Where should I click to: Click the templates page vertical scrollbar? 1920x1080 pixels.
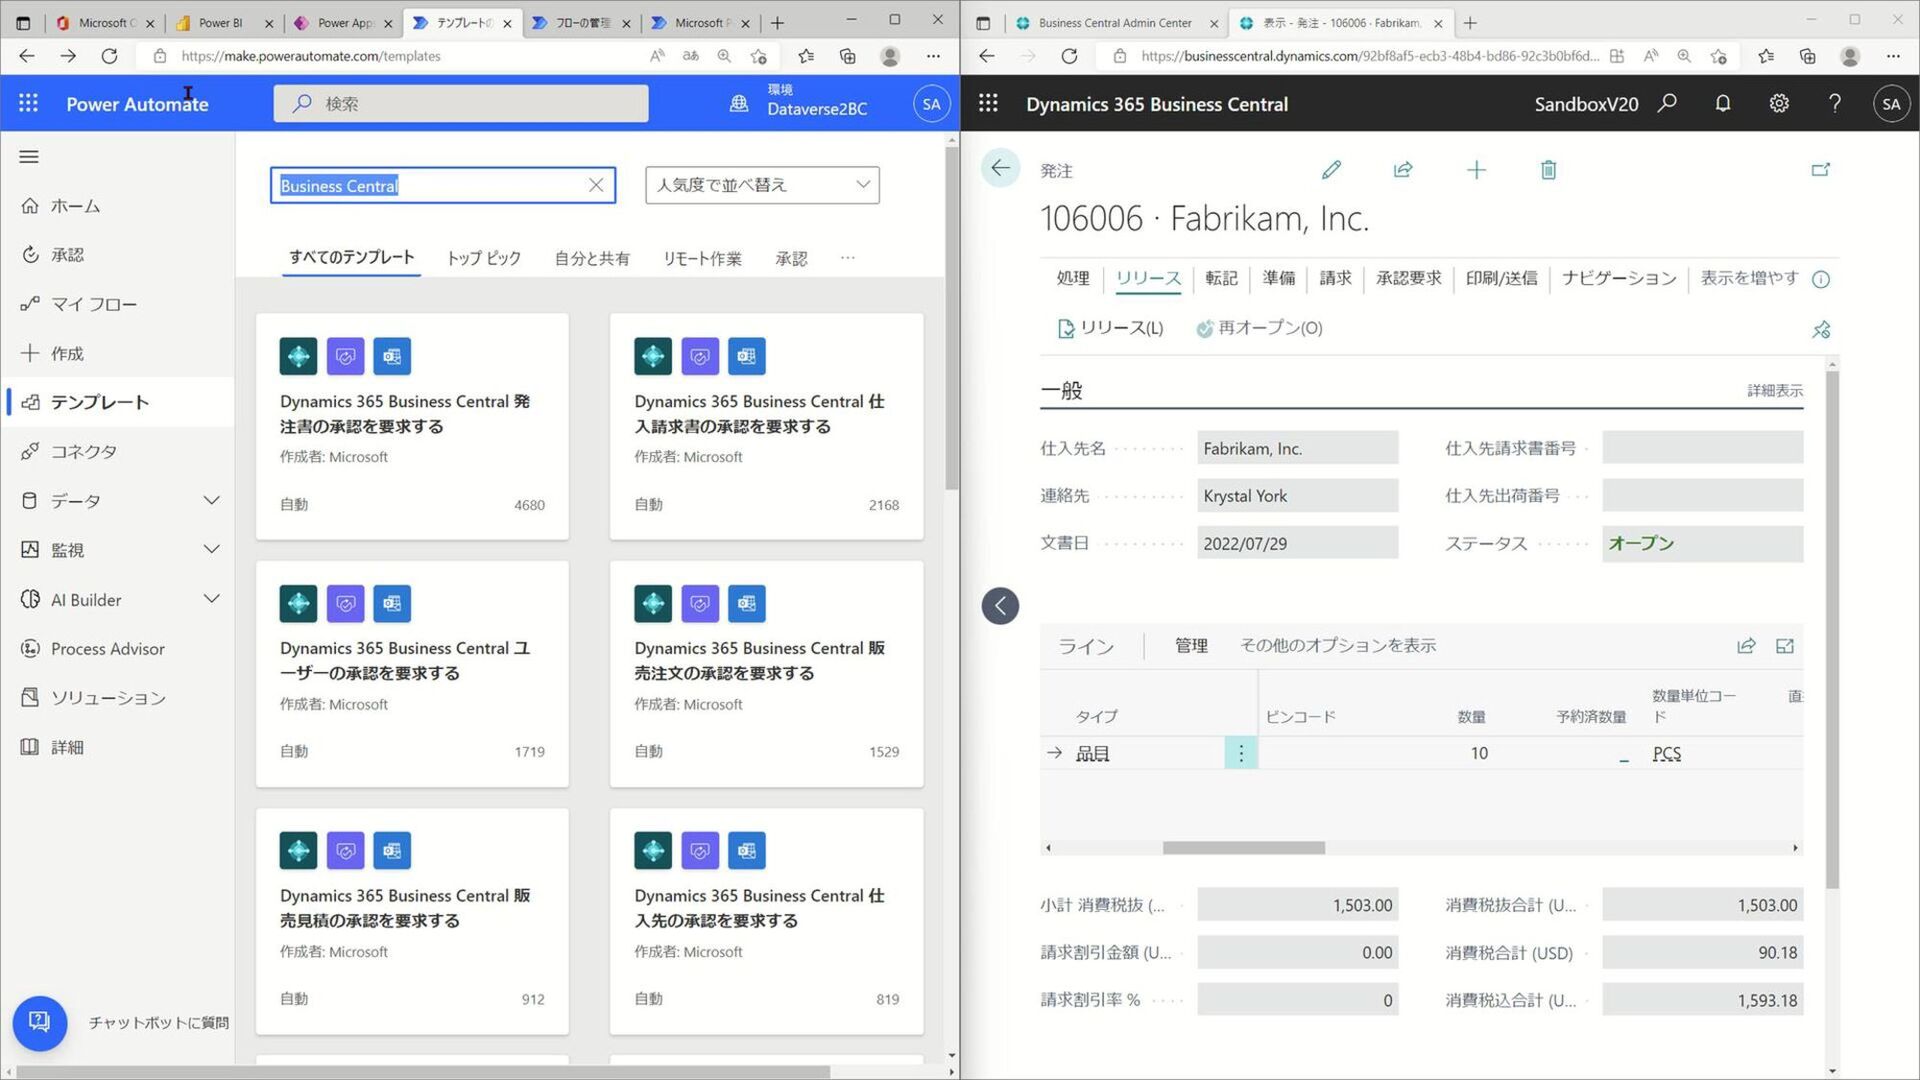951,320
